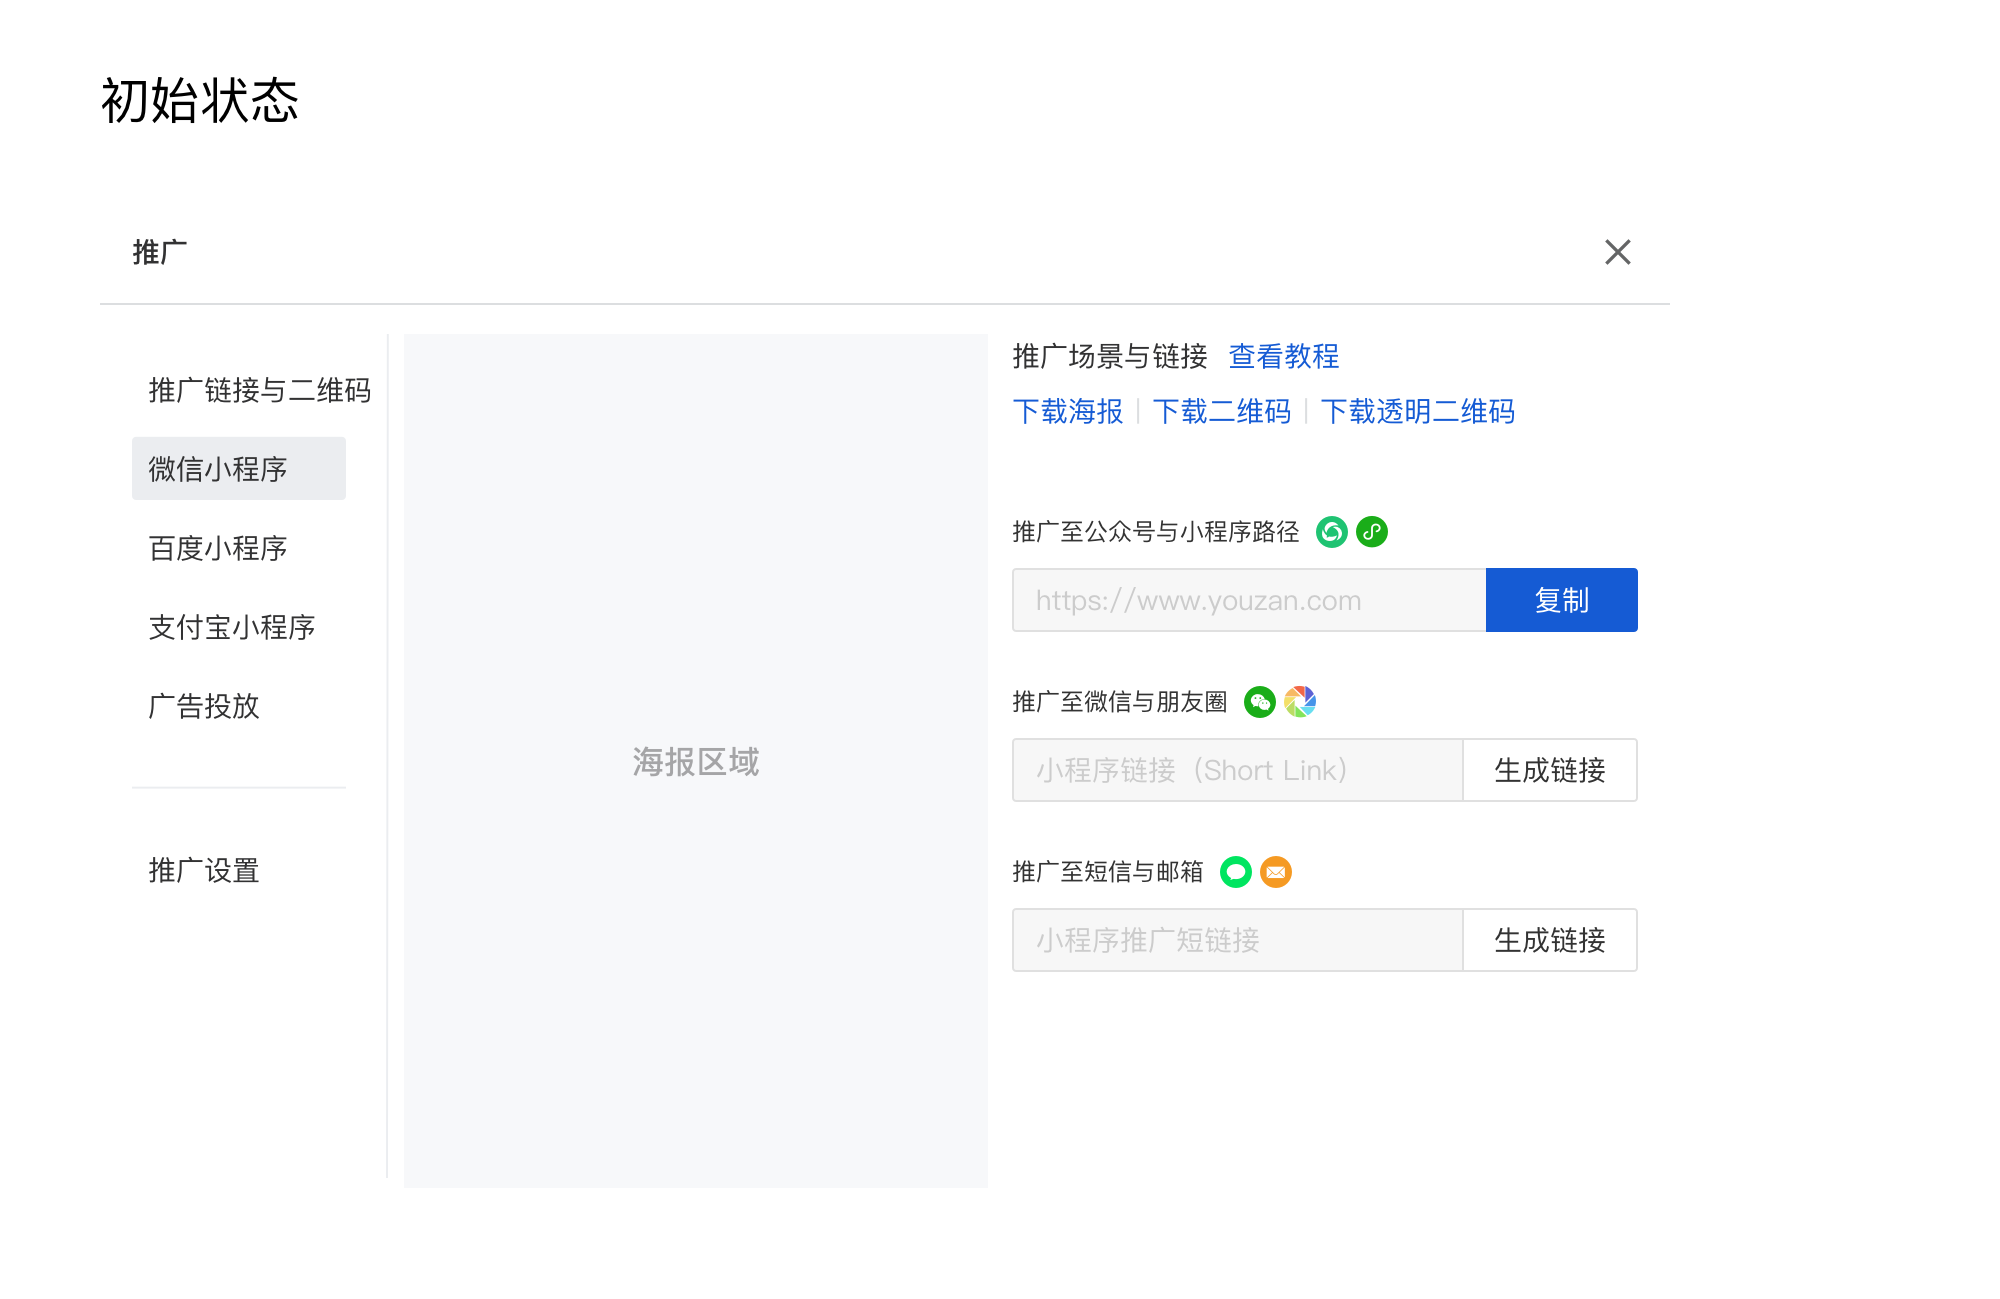Go to 广告投放 in the sidebar
This screenshot has height=1299, width=2000.
204,706
